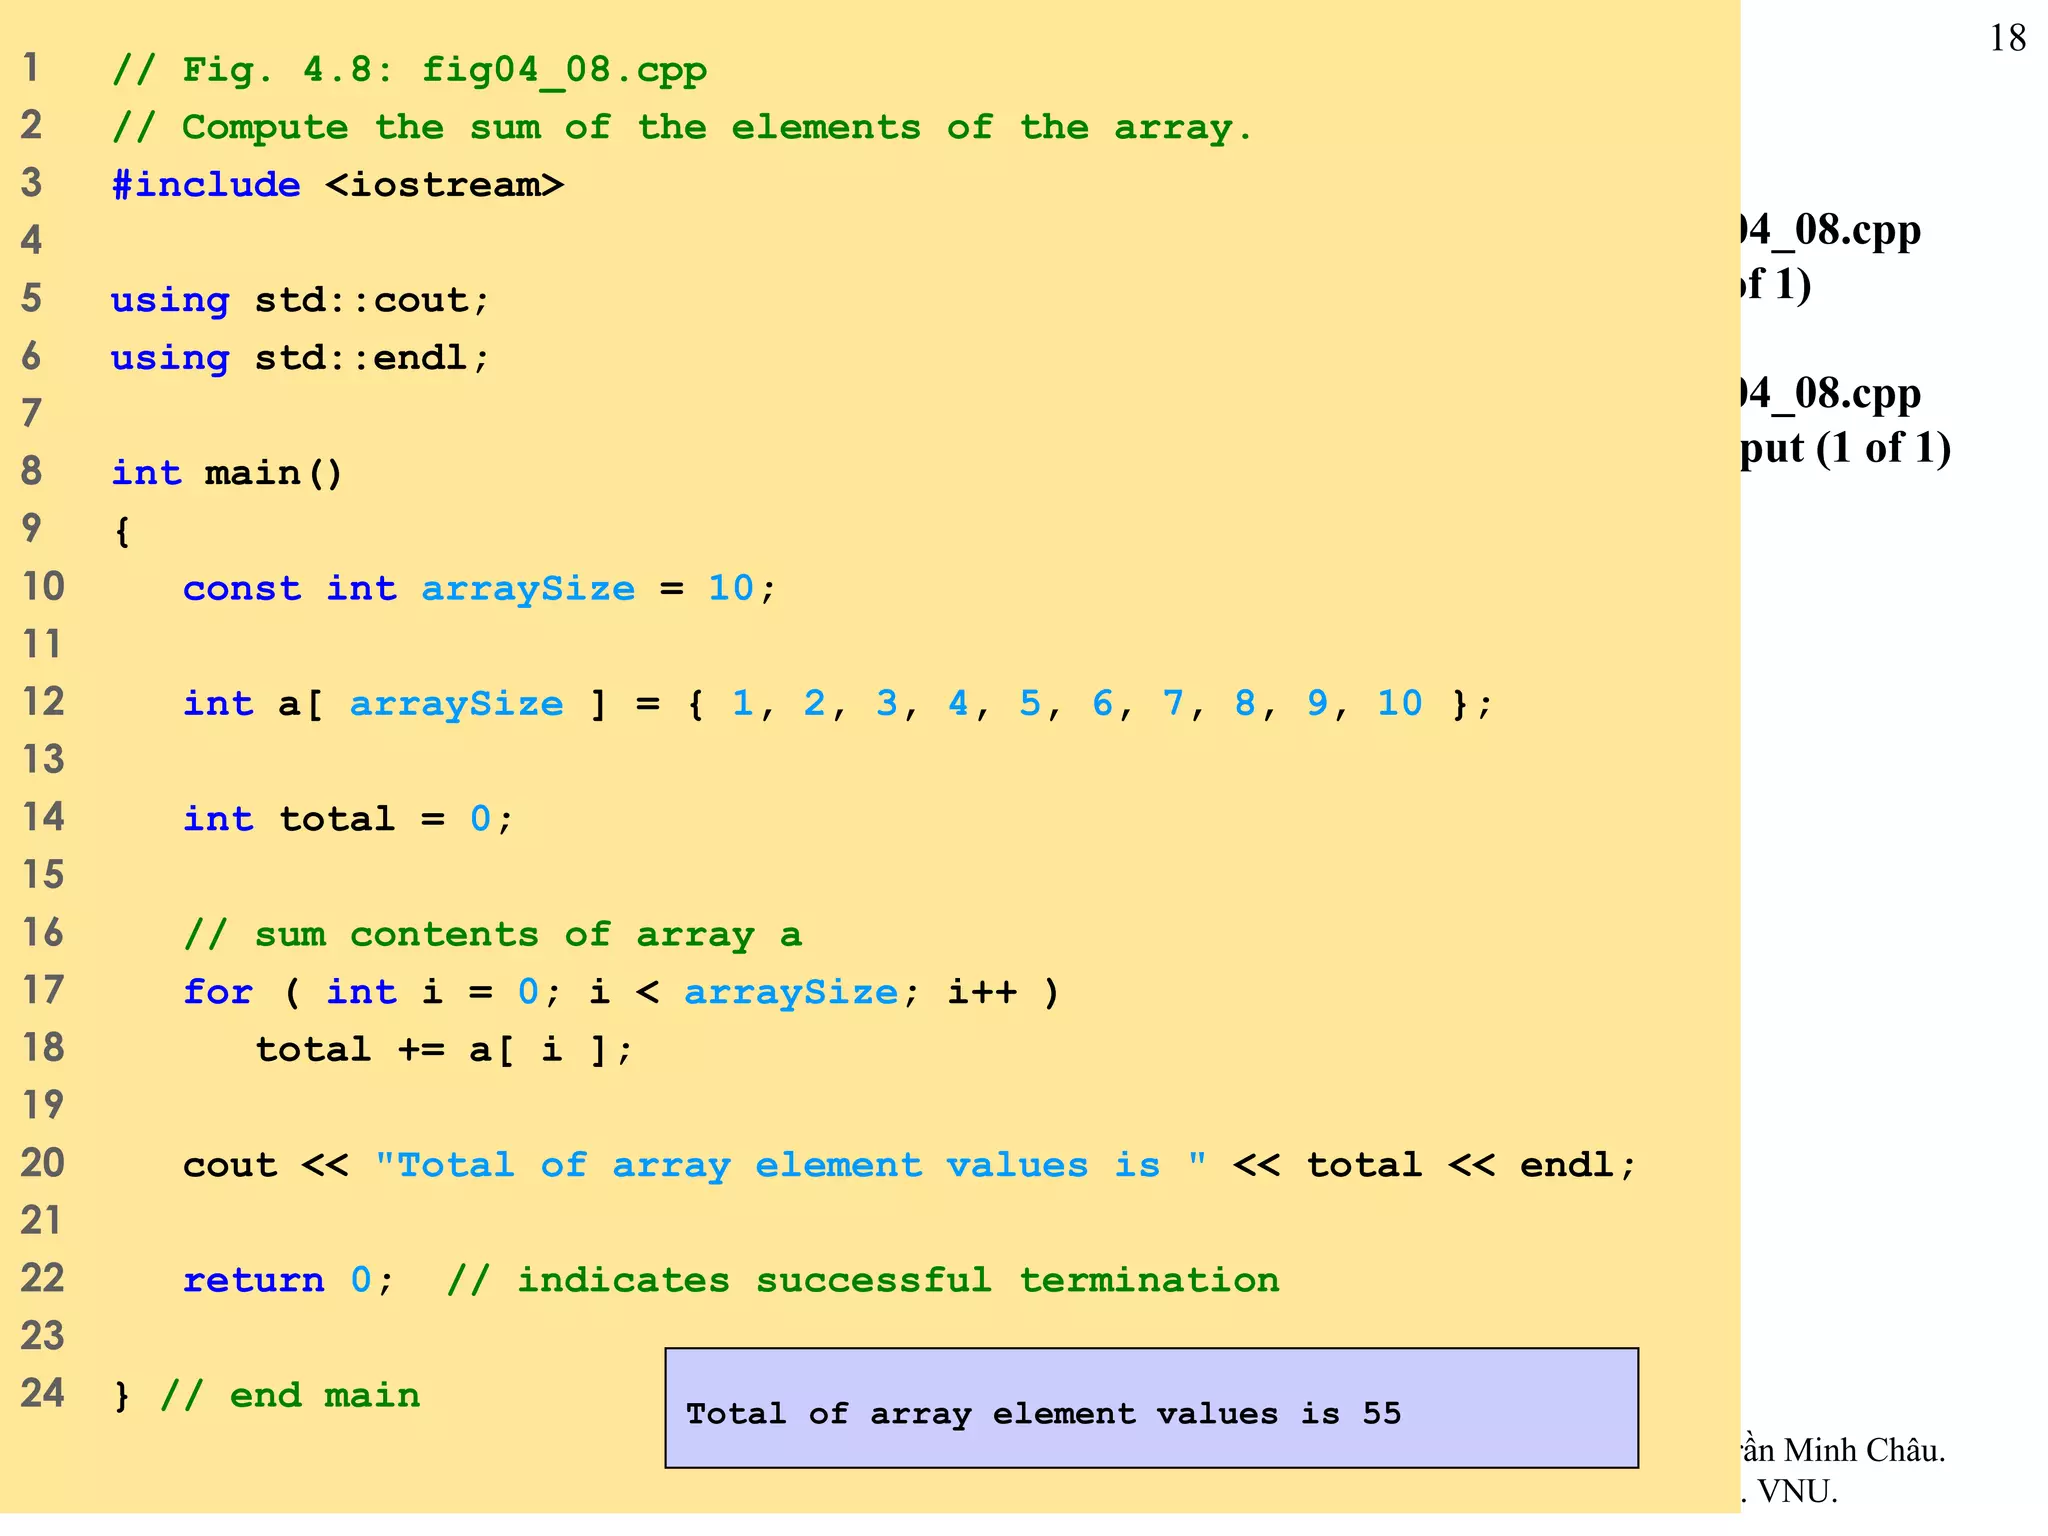Click the opening brace on line 9
This screenshot has height=1536, width=2048.
click(x=122, y=531)
